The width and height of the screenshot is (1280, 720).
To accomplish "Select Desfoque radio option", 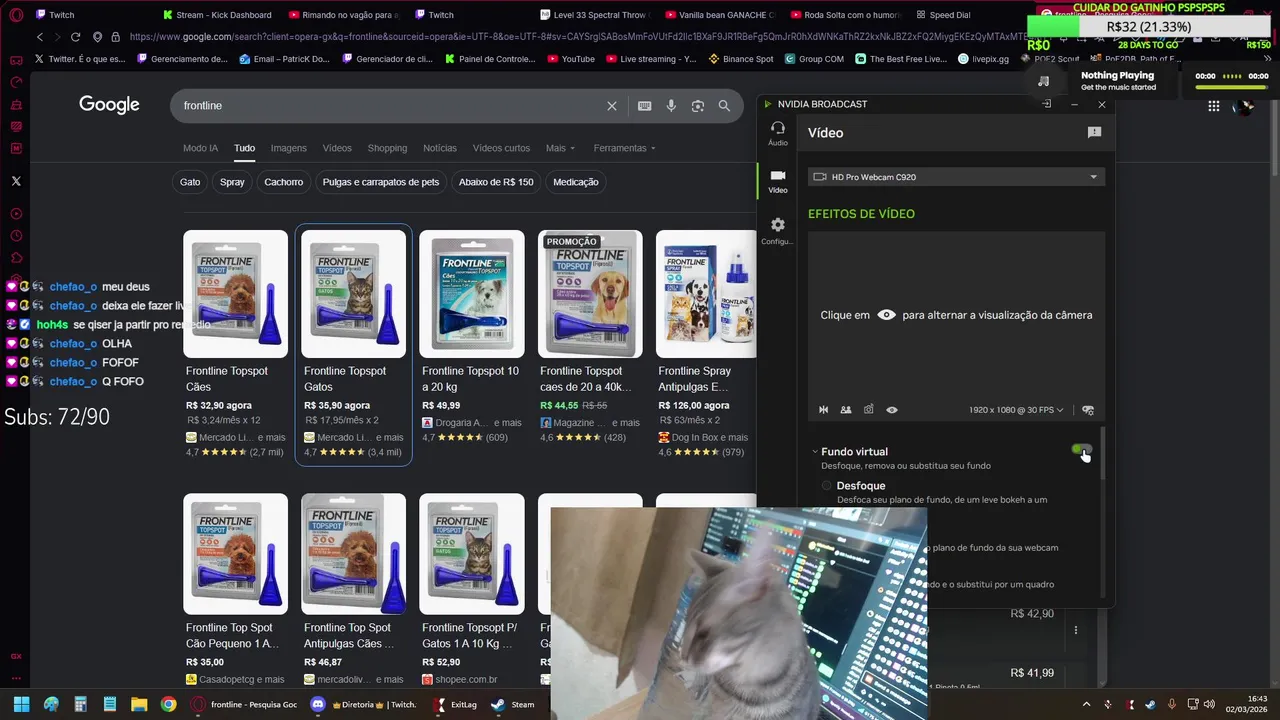I will pos(826,486).
